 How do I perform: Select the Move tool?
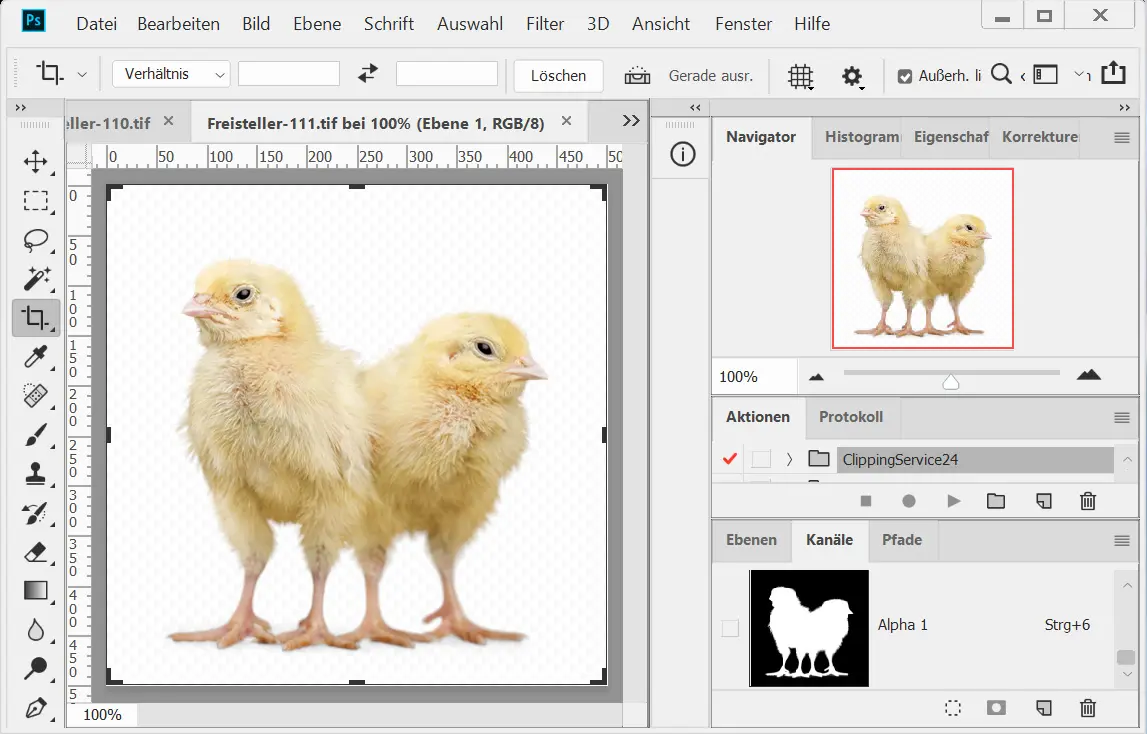36,162
